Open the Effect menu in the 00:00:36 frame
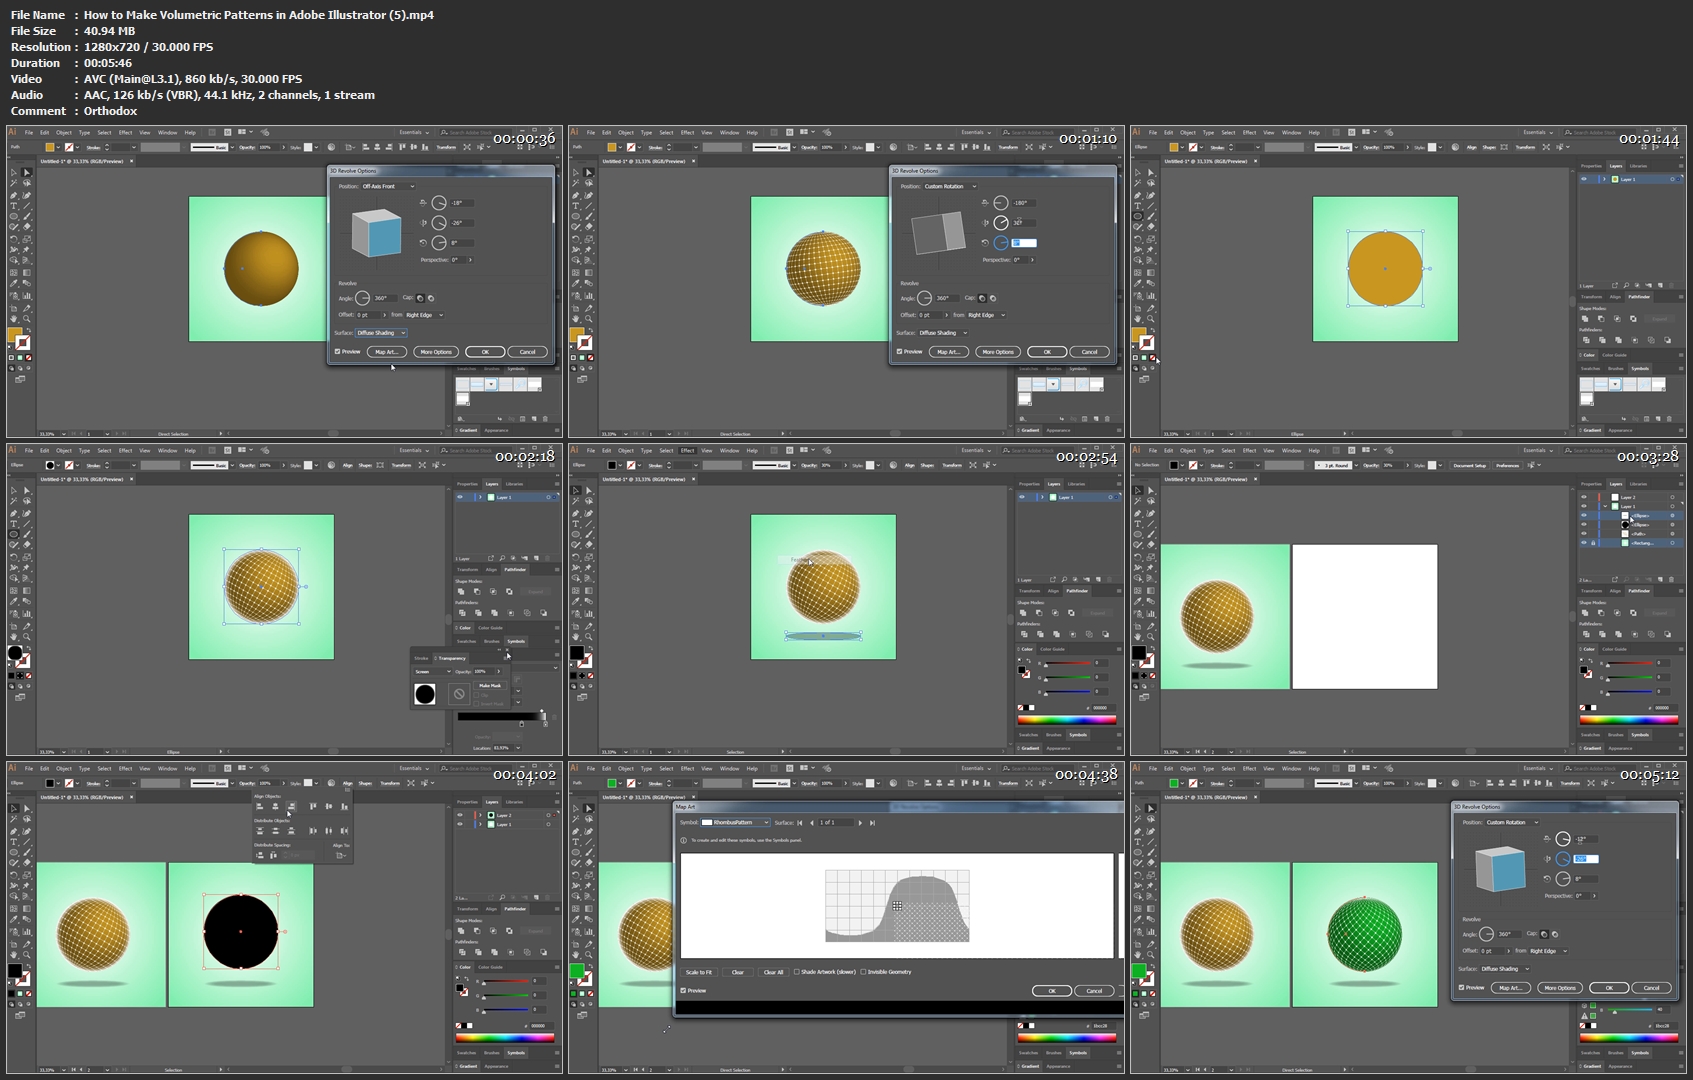This screenshot has height=1080, width=1693. click(x=125, y=132)
